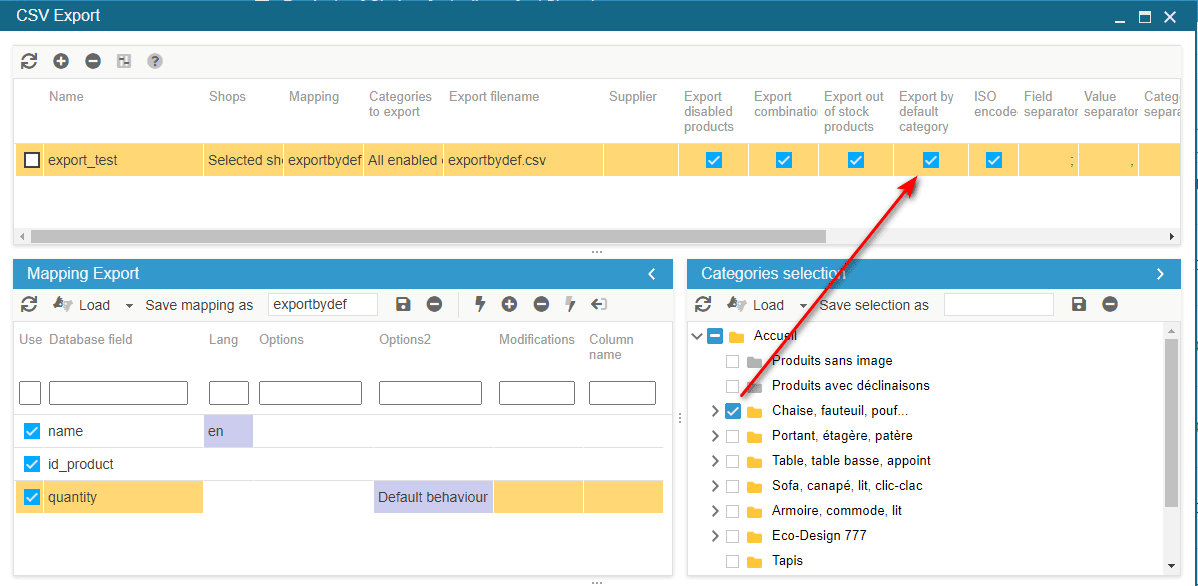This screenshot has height=586, width=1198.
Task: Refresh the CSV Export script list
Action: coord(29,61)
